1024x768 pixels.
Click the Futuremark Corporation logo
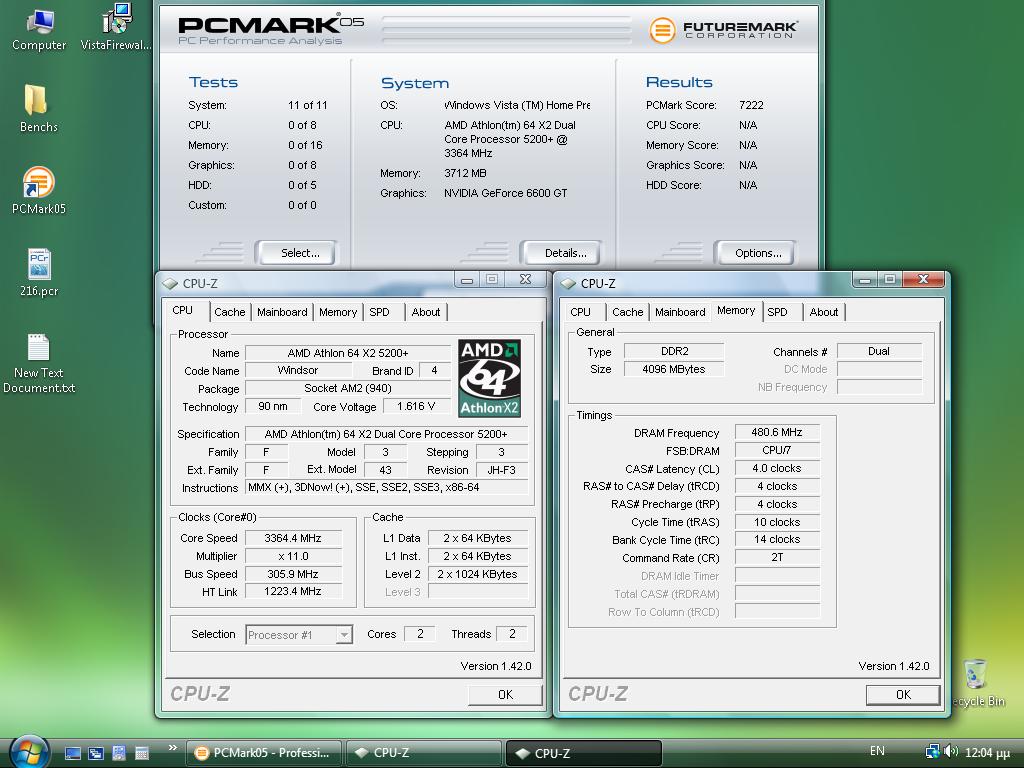(x=723, y=29)
